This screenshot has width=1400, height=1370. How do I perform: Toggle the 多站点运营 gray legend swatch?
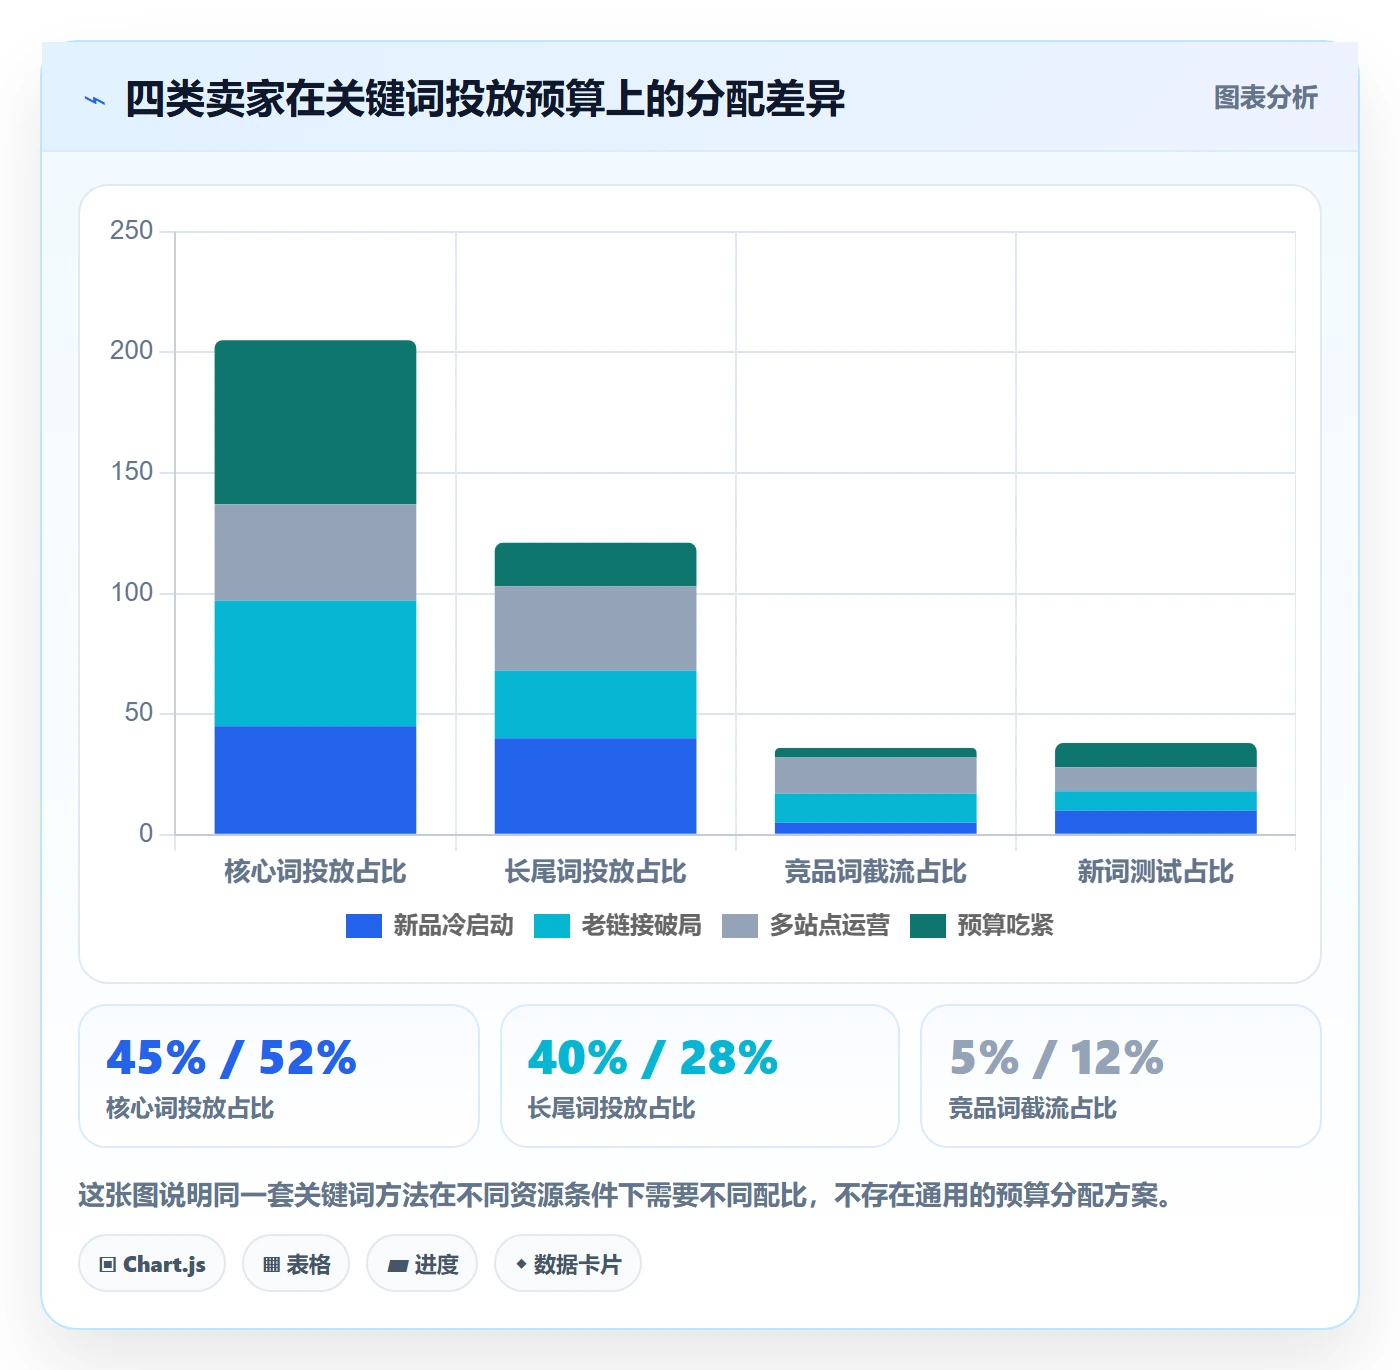click(740, 926)
